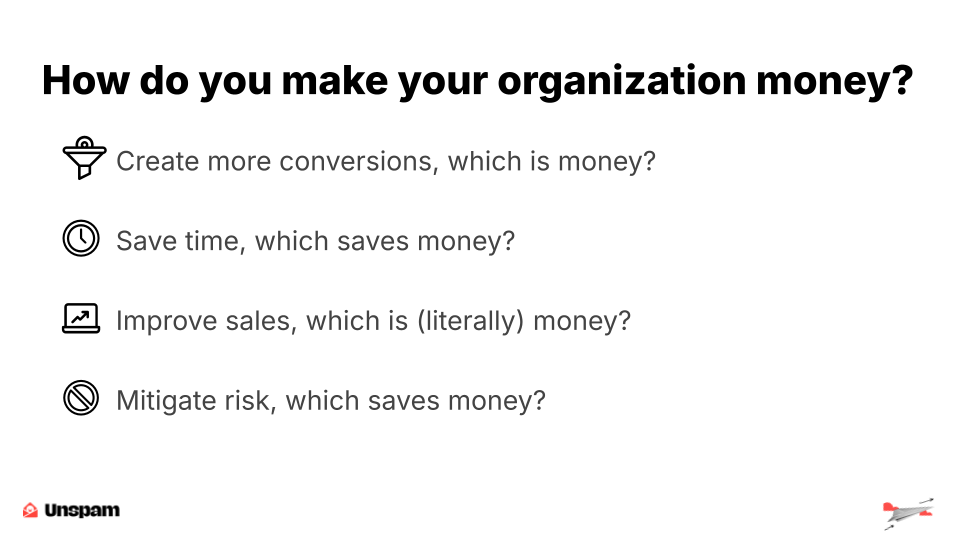
Task: Click the 'Create more conversions' bullet text
Action: 386,162
